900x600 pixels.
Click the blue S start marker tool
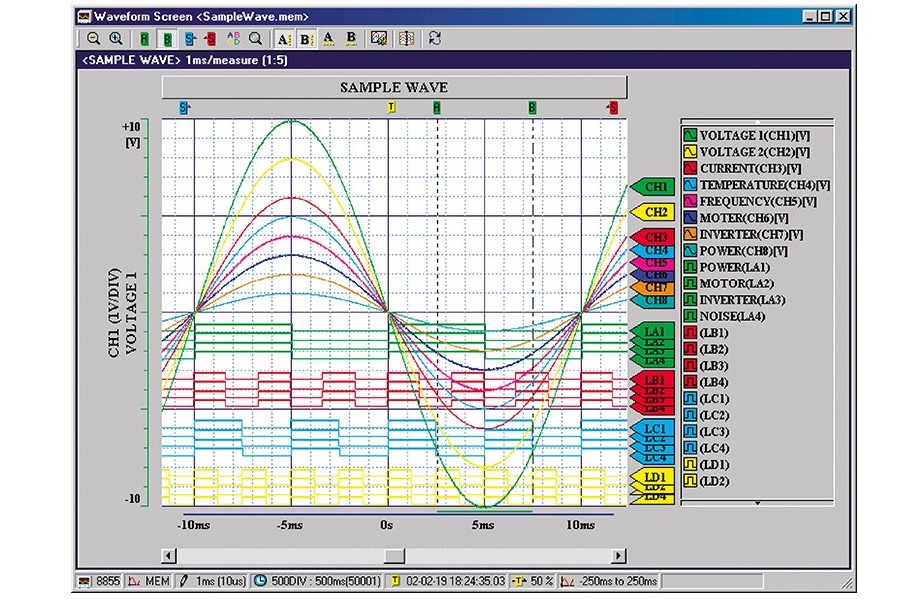pos(189,38)
